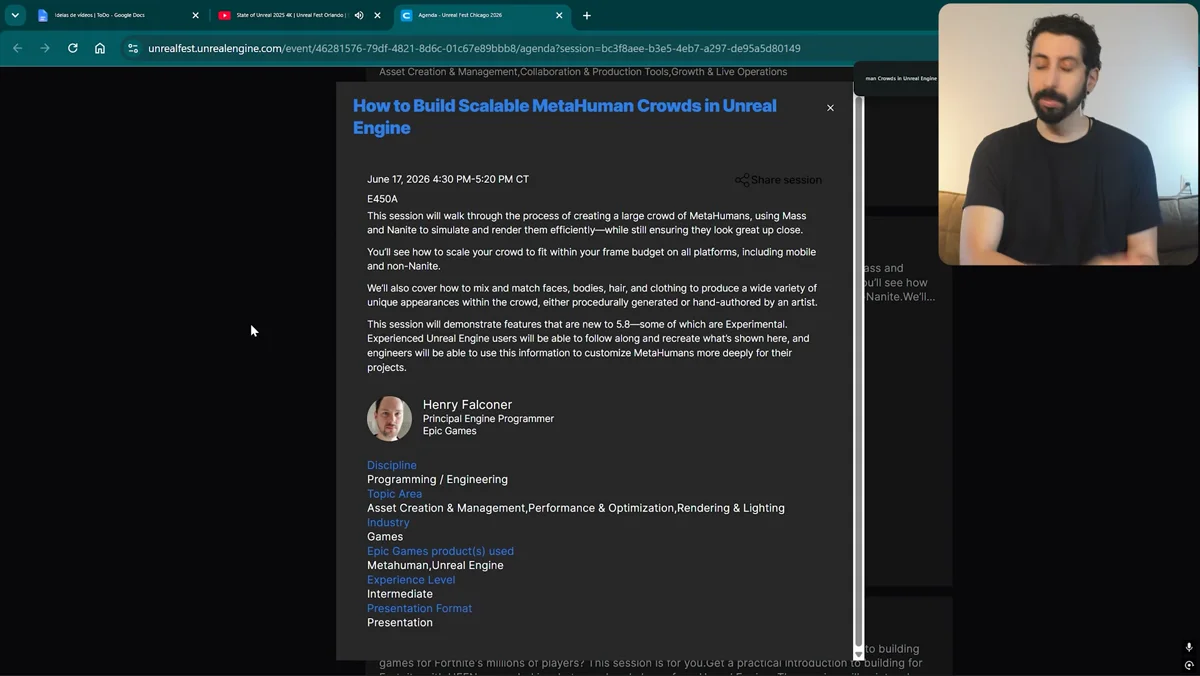Click the Presentation Format heading

click(x=419, y=608)
